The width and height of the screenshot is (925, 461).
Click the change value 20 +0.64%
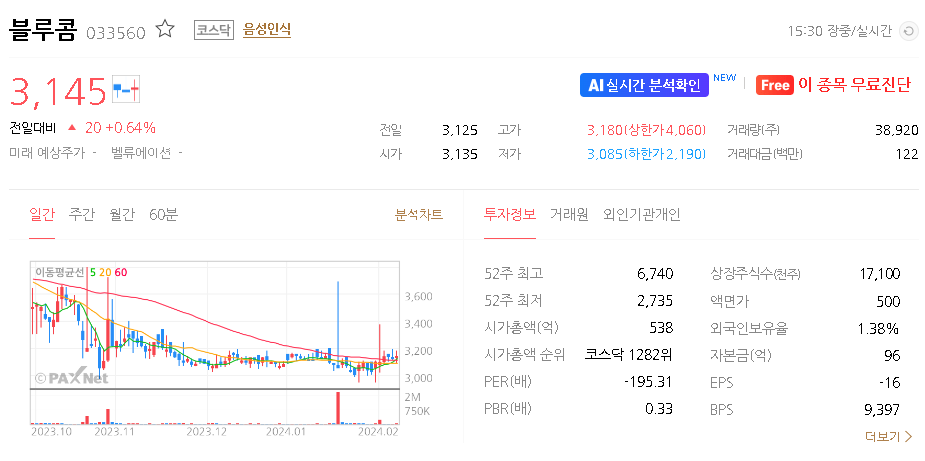pyautogui.click(x=120, y=127)
